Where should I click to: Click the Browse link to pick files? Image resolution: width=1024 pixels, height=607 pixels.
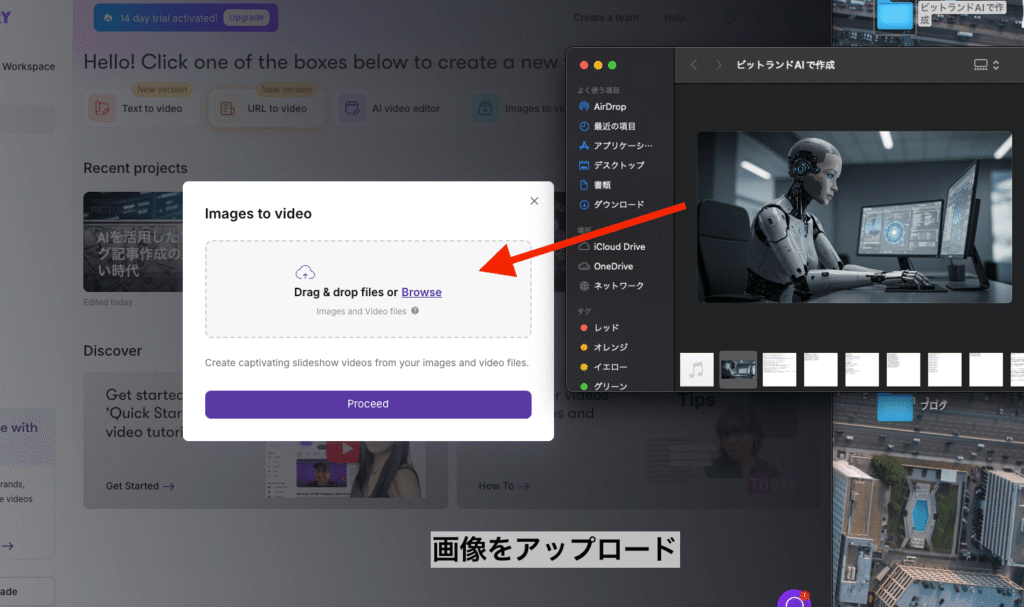coord(421,292)
